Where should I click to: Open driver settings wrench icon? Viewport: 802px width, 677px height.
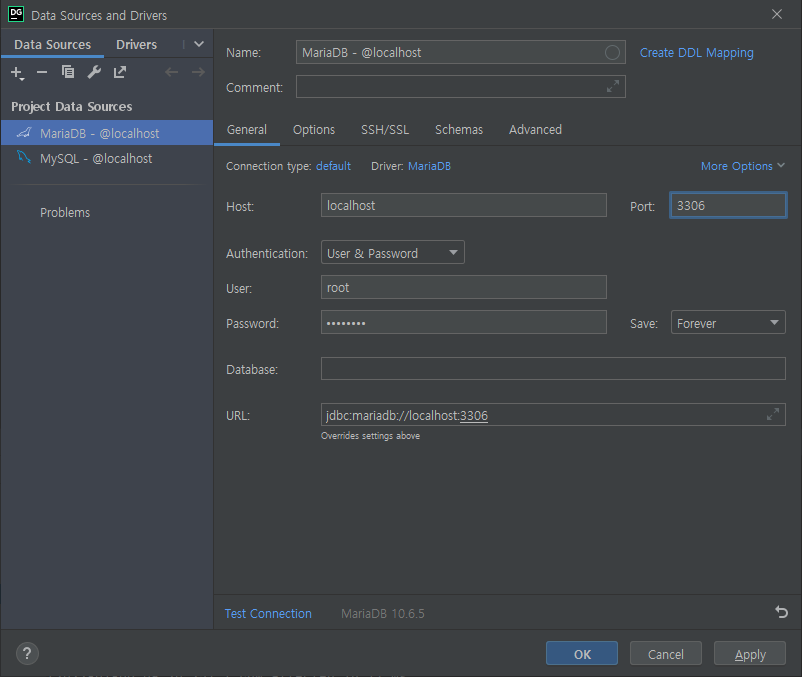94,72
